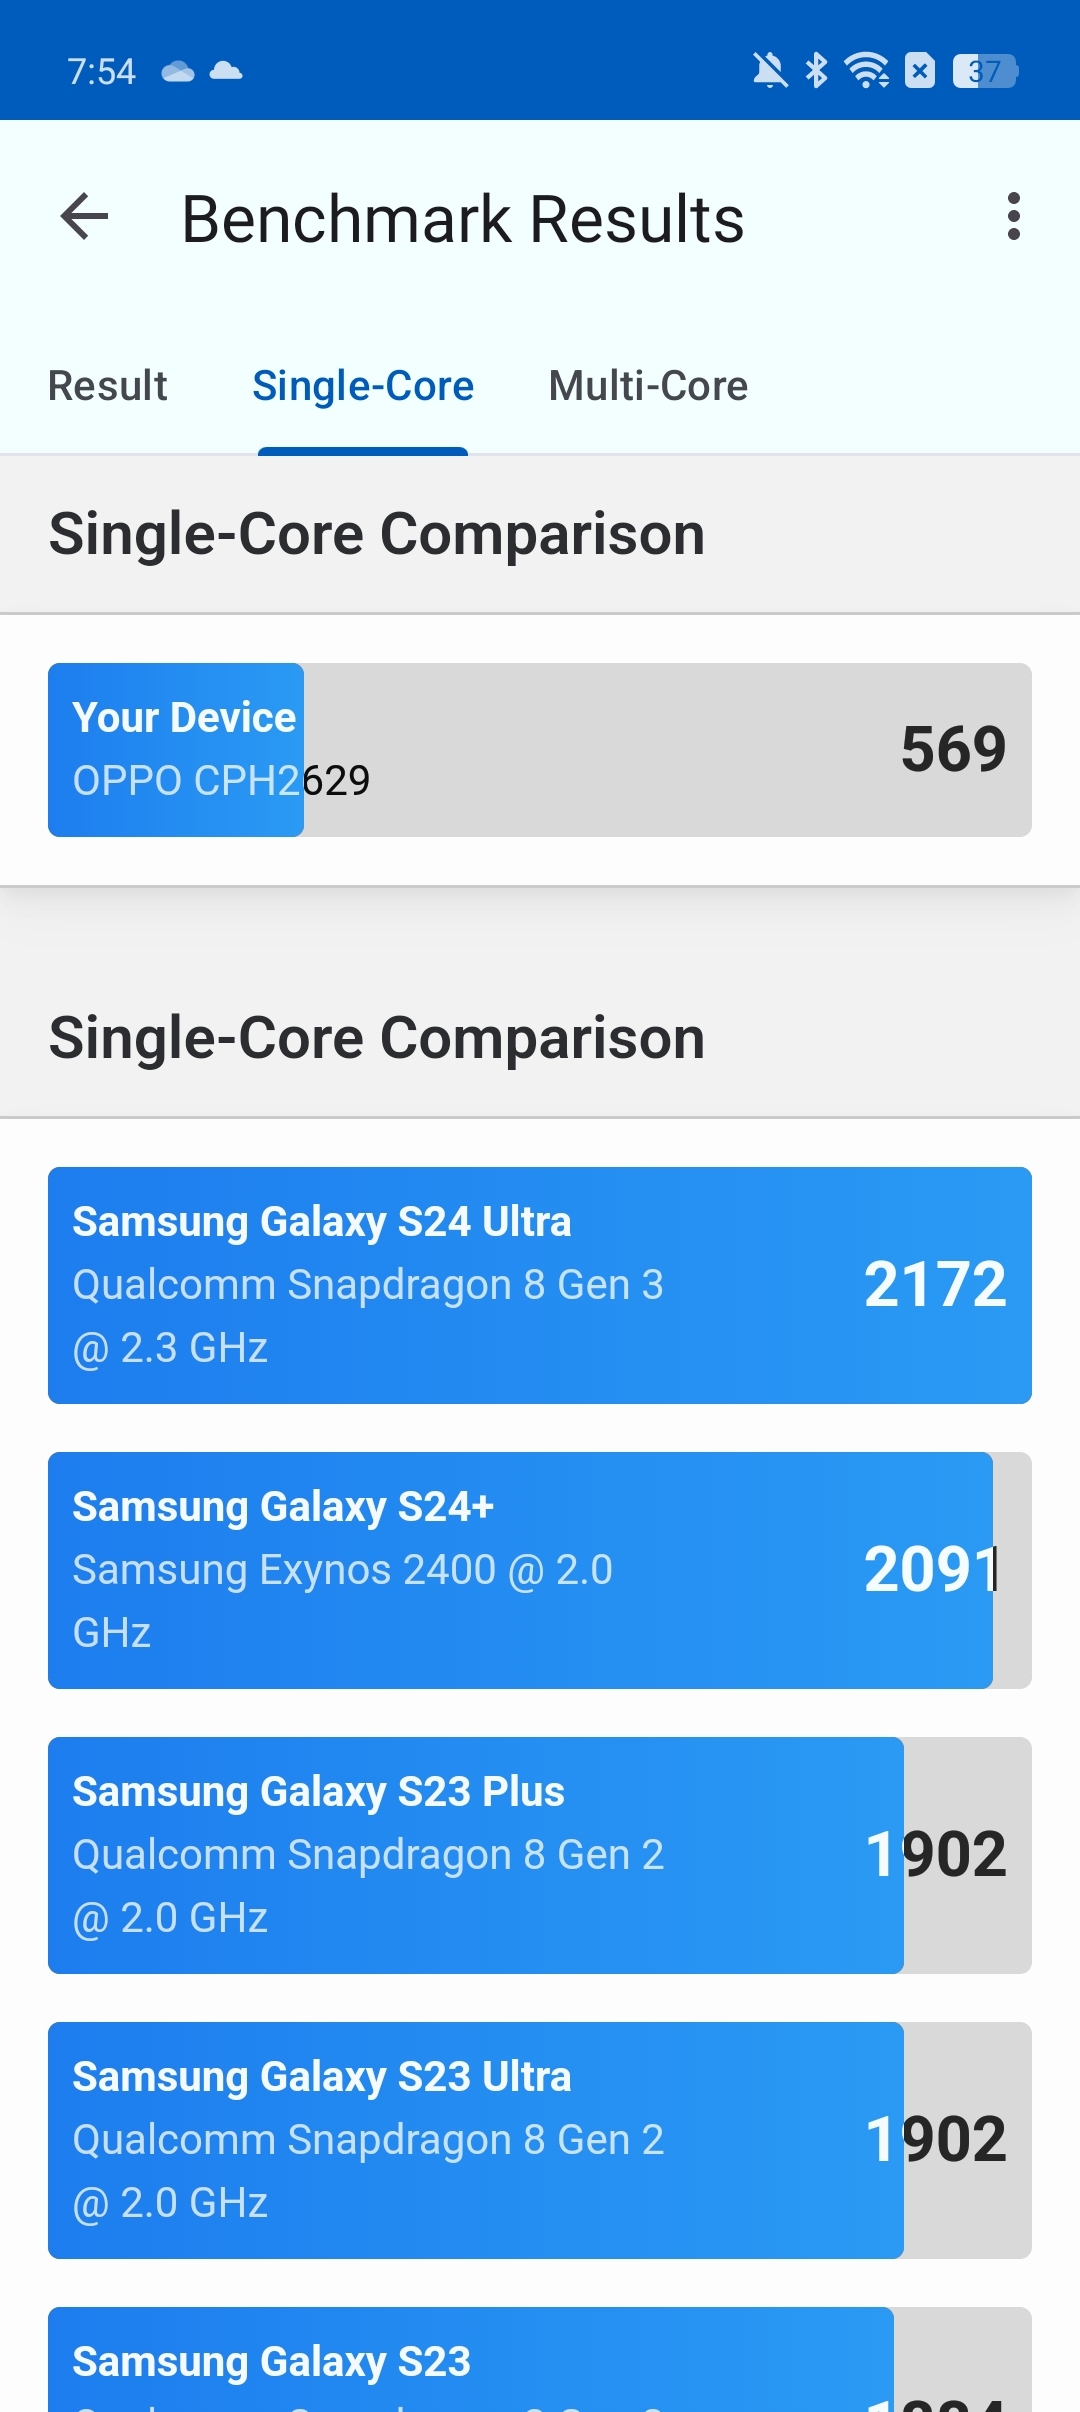Select the Single-Core tab

click(x=363, y=386)
